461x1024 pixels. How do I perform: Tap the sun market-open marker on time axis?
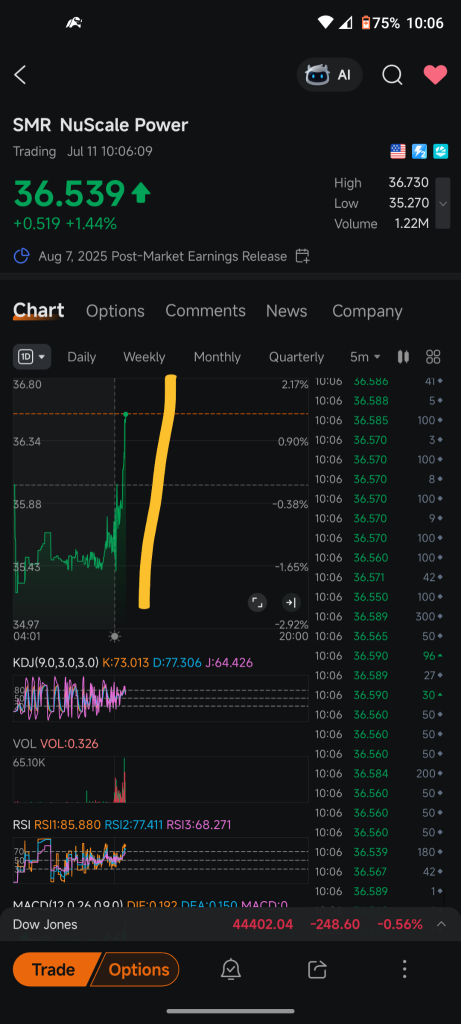115,636
